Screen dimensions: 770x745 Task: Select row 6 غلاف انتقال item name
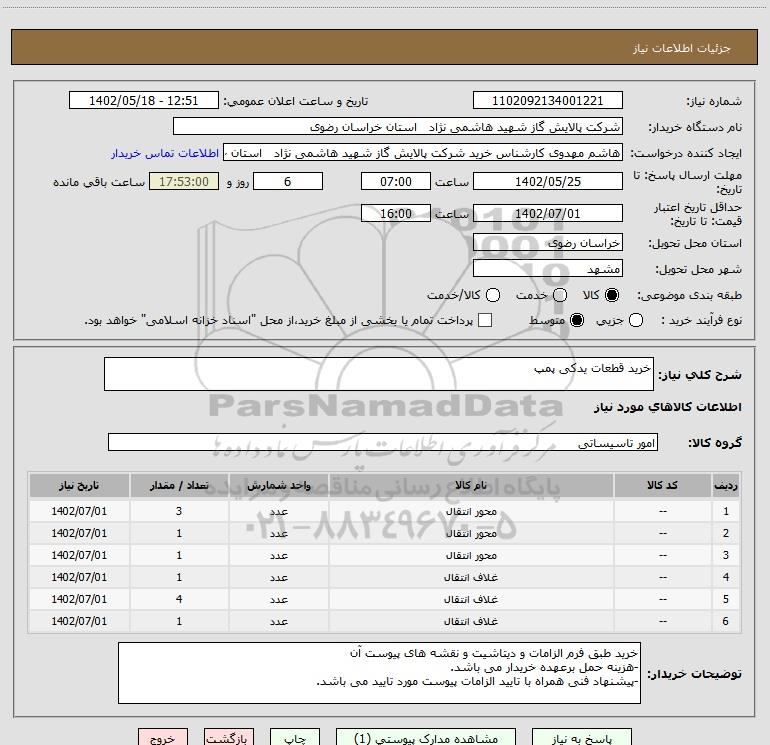tap(471, 621)
